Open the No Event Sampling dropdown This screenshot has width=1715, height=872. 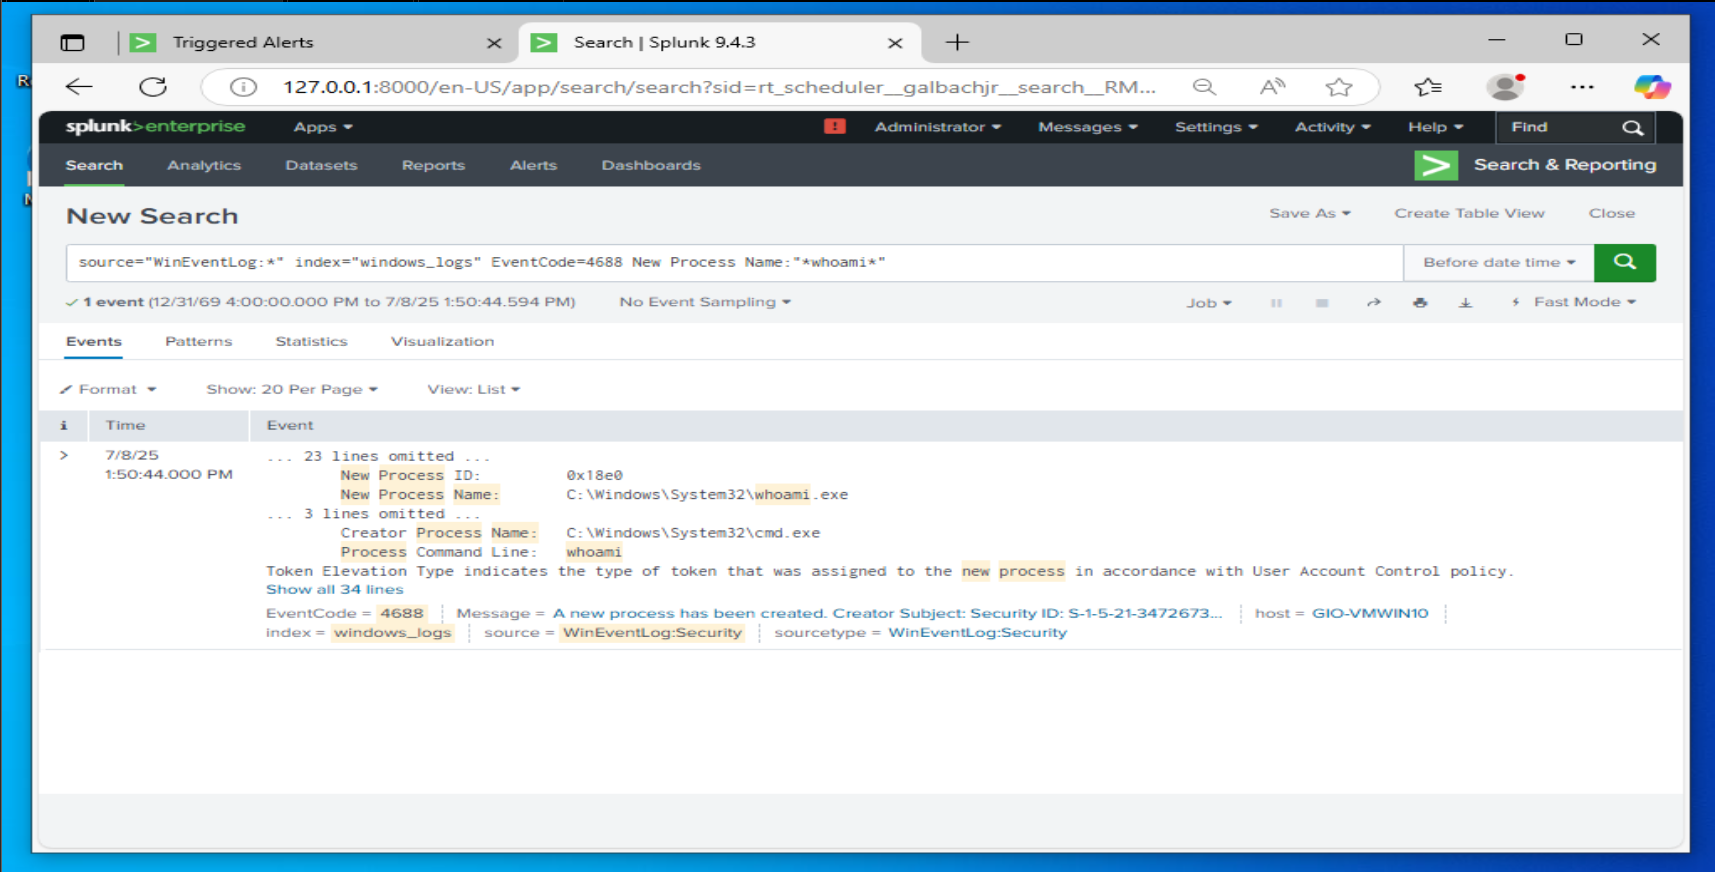click(705, 302)
